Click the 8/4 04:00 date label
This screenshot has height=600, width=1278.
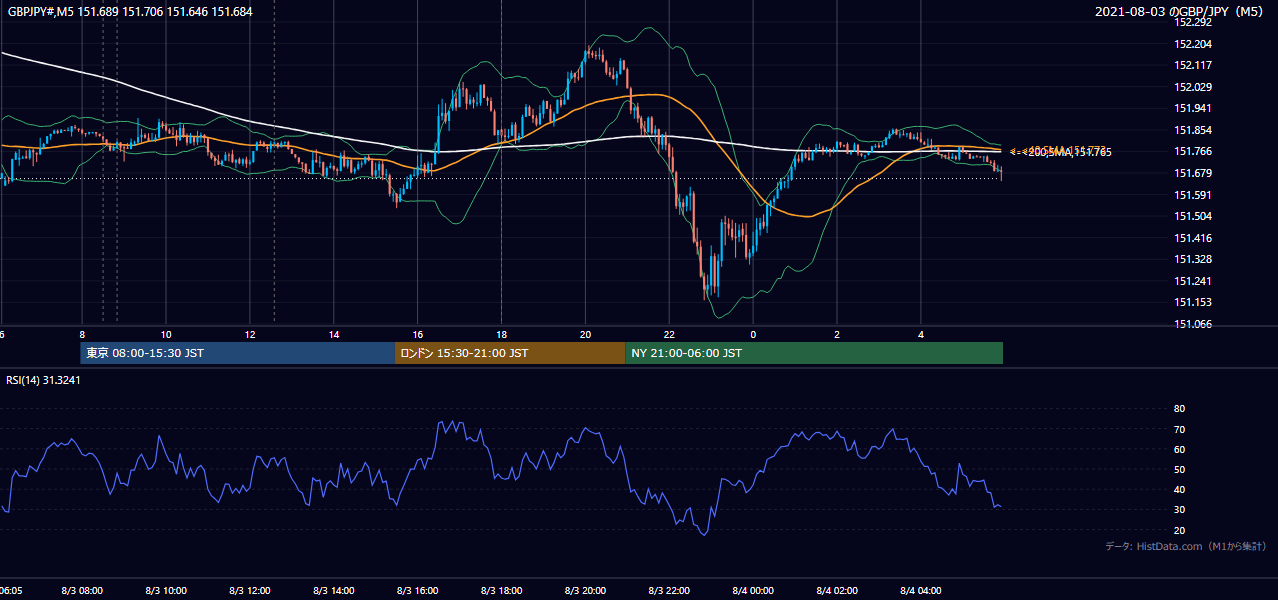[x=922, y=591]
